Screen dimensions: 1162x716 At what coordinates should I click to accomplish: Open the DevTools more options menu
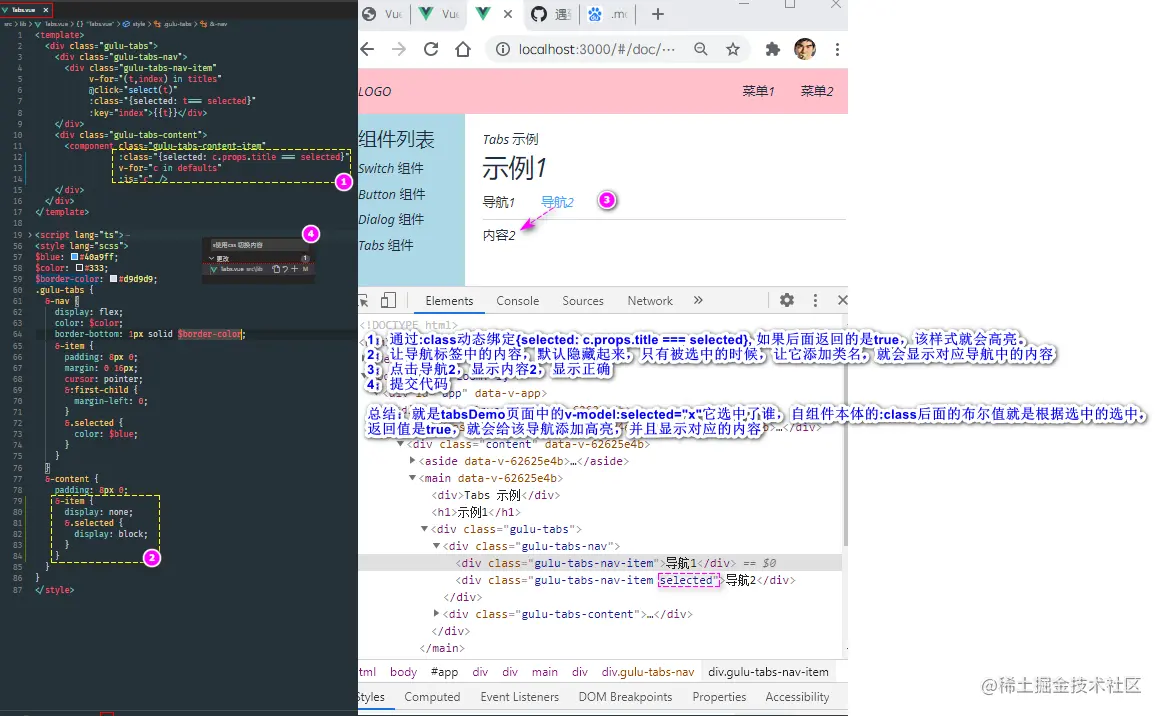(x=815, y=300)
